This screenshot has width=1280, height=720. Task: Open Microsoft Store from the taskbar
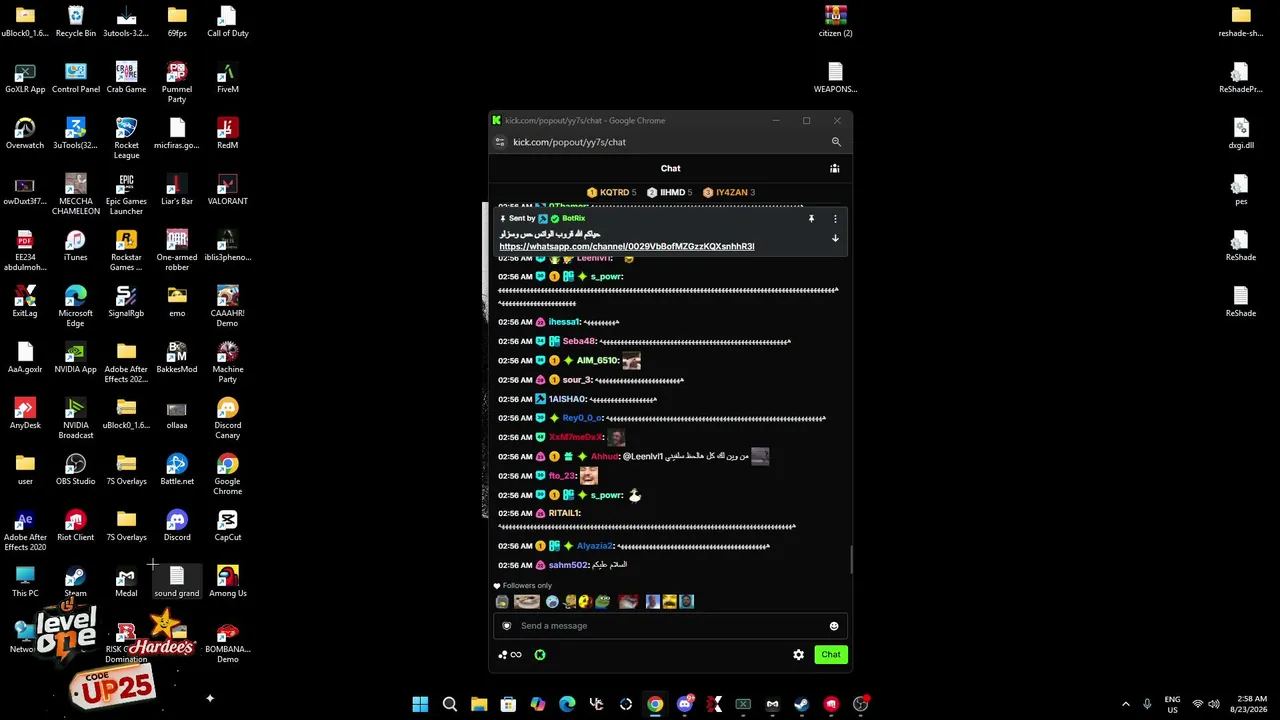pos(508,704)
